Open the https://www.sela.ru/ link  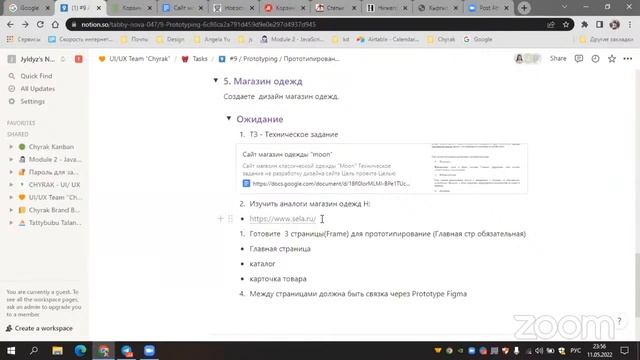click(282, 219)
